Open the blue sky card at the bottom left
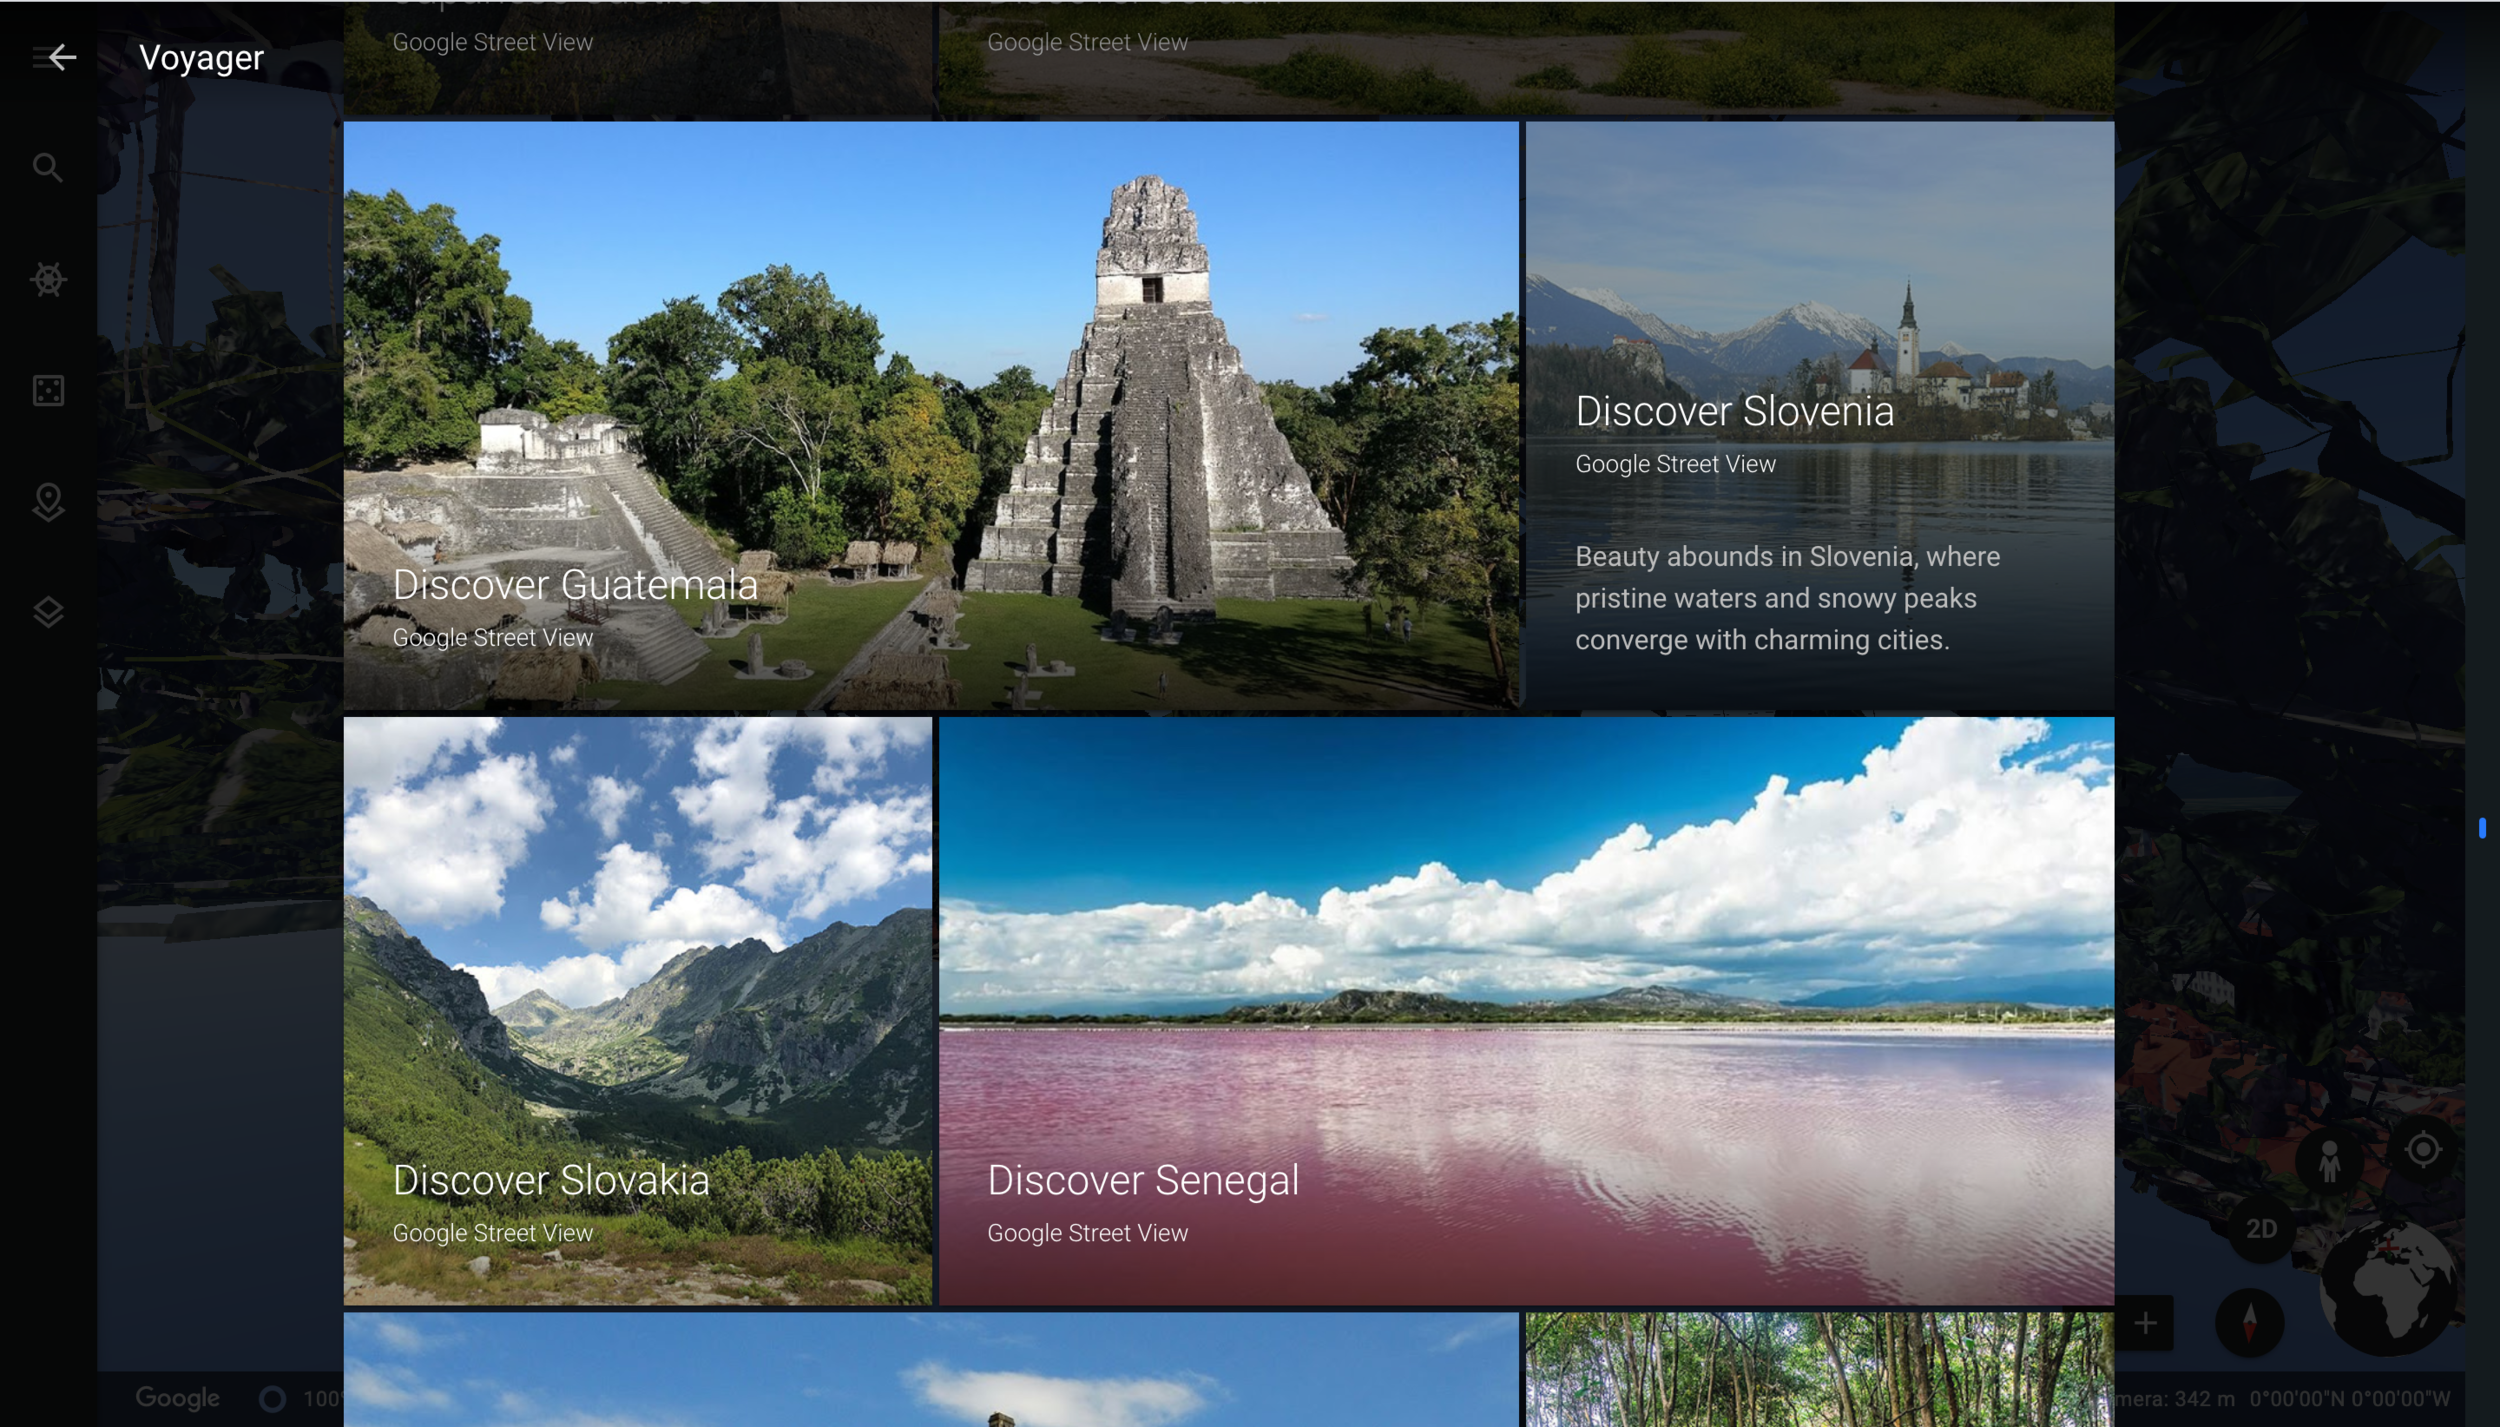The width and height of the screenshot is (2500, 1427). (931, 1370)
